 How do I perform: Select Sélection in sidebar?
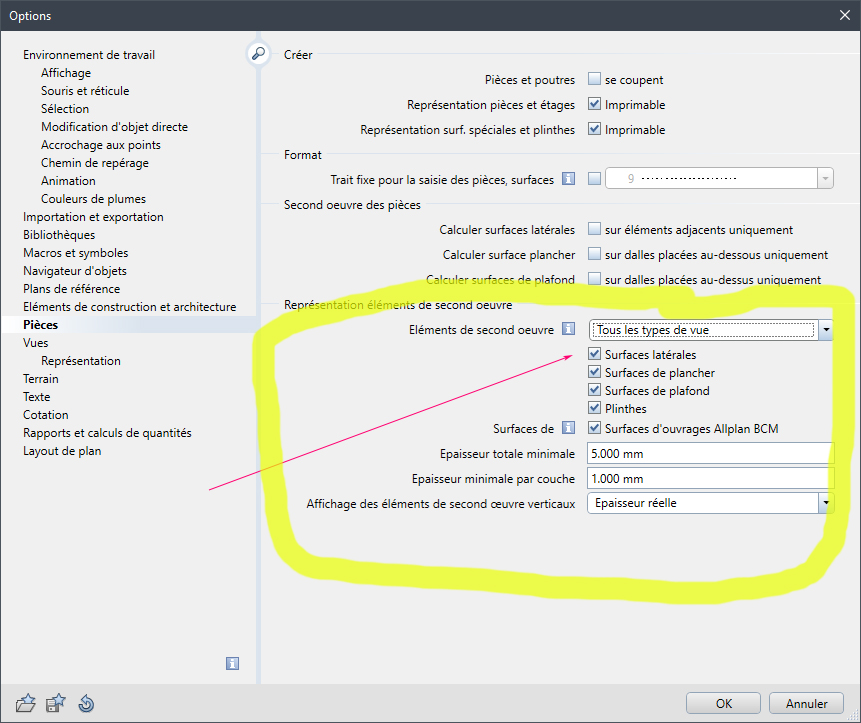coord(65,109)
